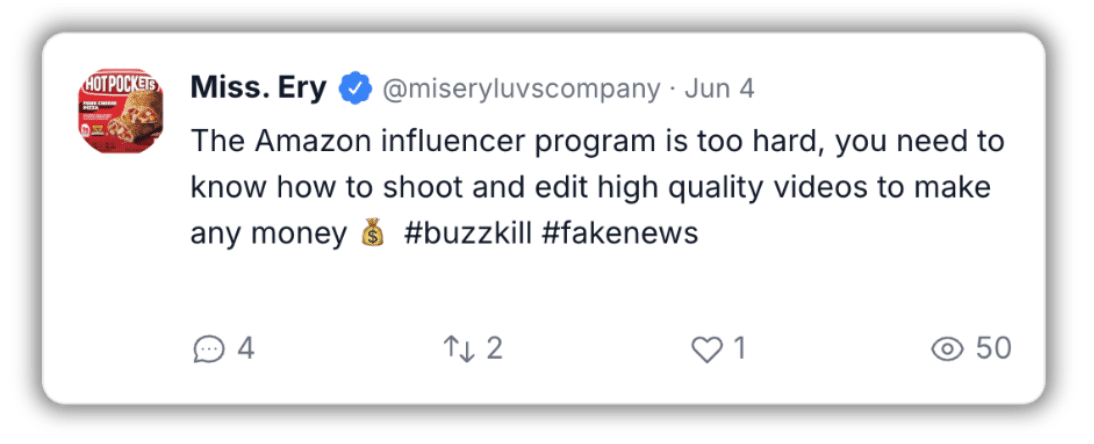Open @miseryluvscompany handle link
Screen dimensions: 1094x444
[x=521, y=89]
